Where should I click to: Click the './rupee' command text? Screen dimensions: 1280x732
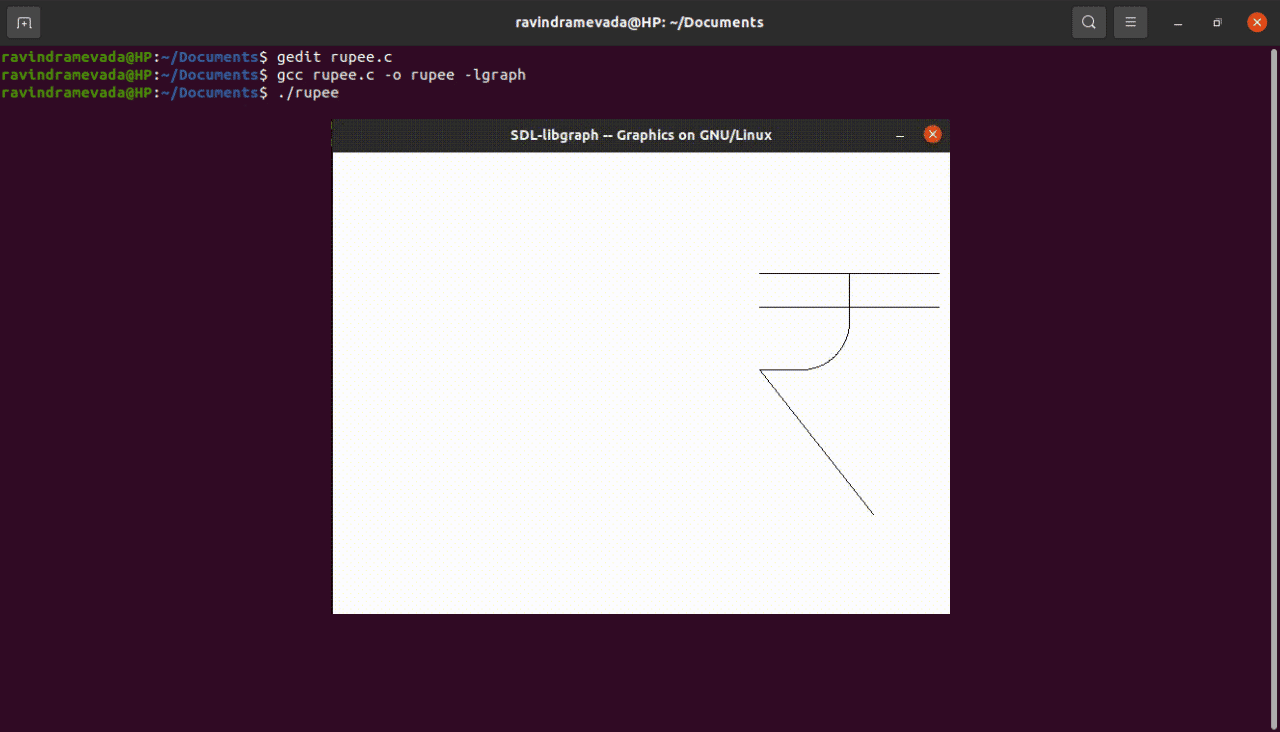[308, 93]
